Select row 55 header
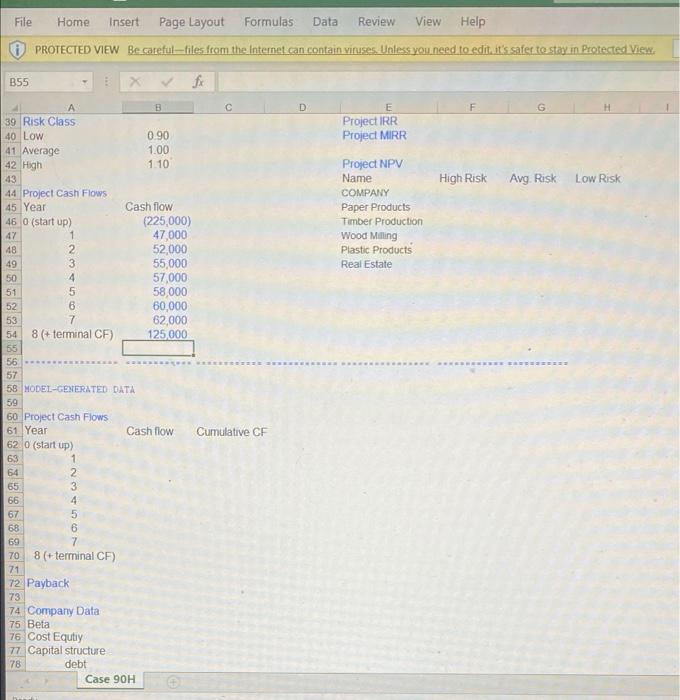Screen dimensions: 680x700 tap(12, 348)
